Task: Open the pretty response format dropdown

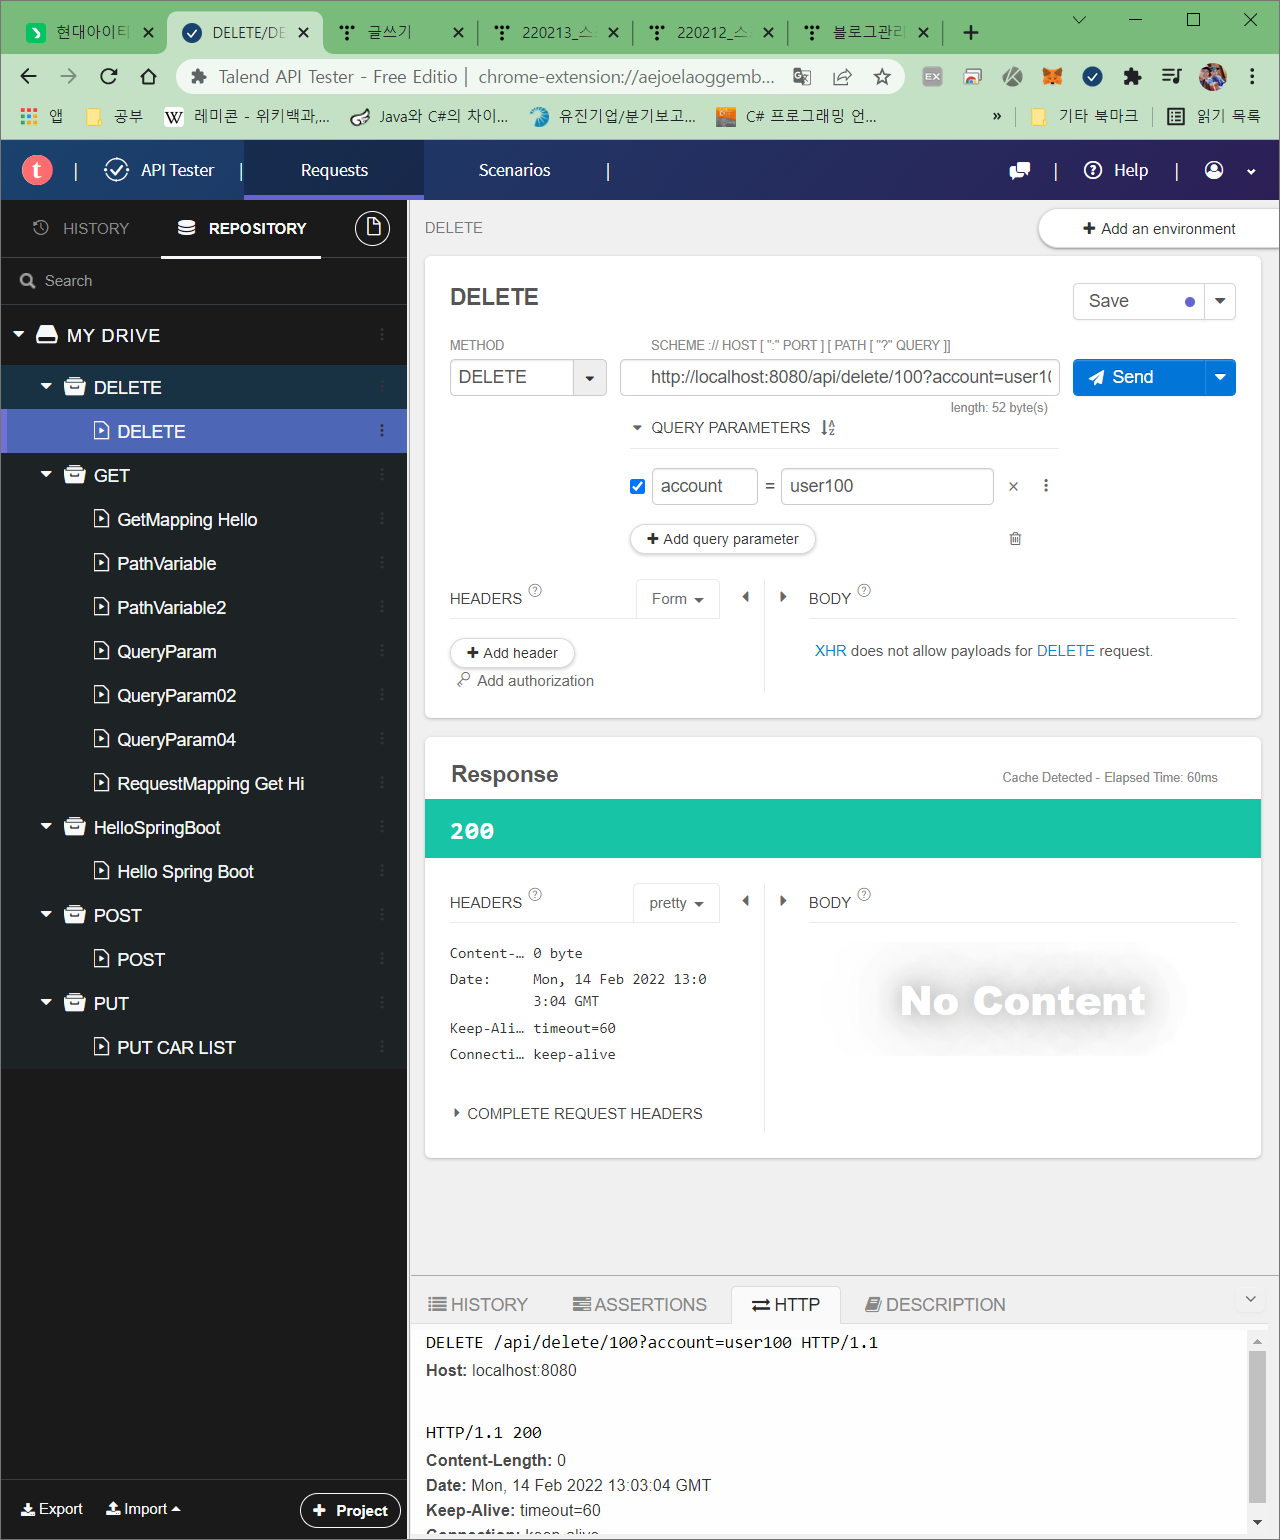Action: 677,903
